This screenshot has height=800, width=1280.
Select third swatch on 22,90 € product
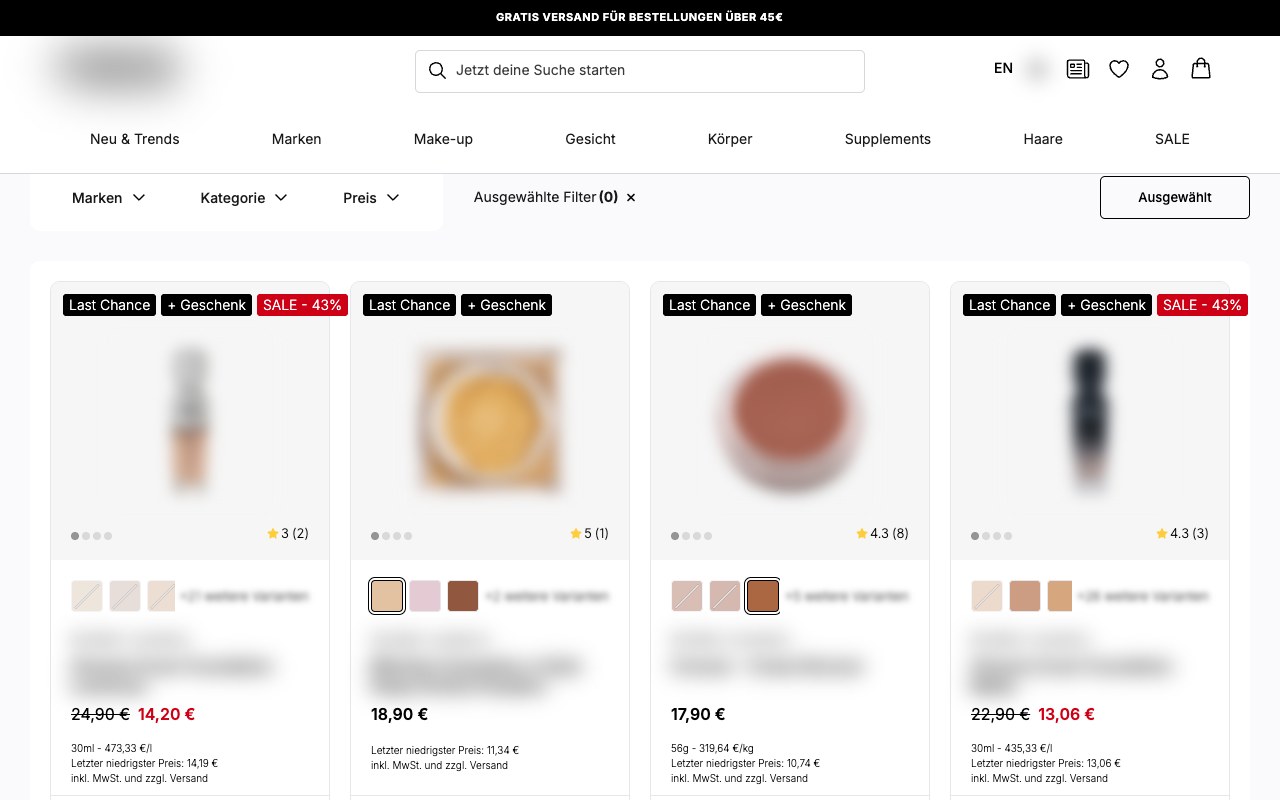click(1060, 596)
